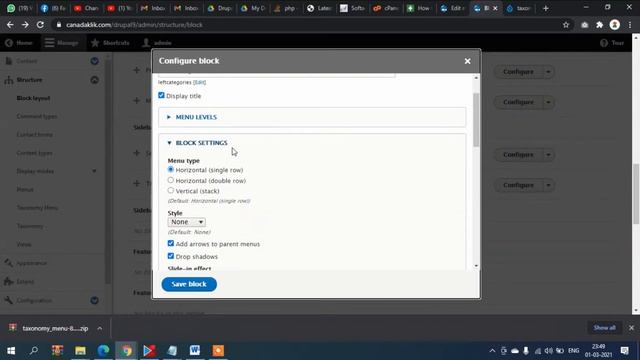This screenshot has height=360, width=640.
Task: Show hidden system tray icons
Action: click(x=492, y=351)
